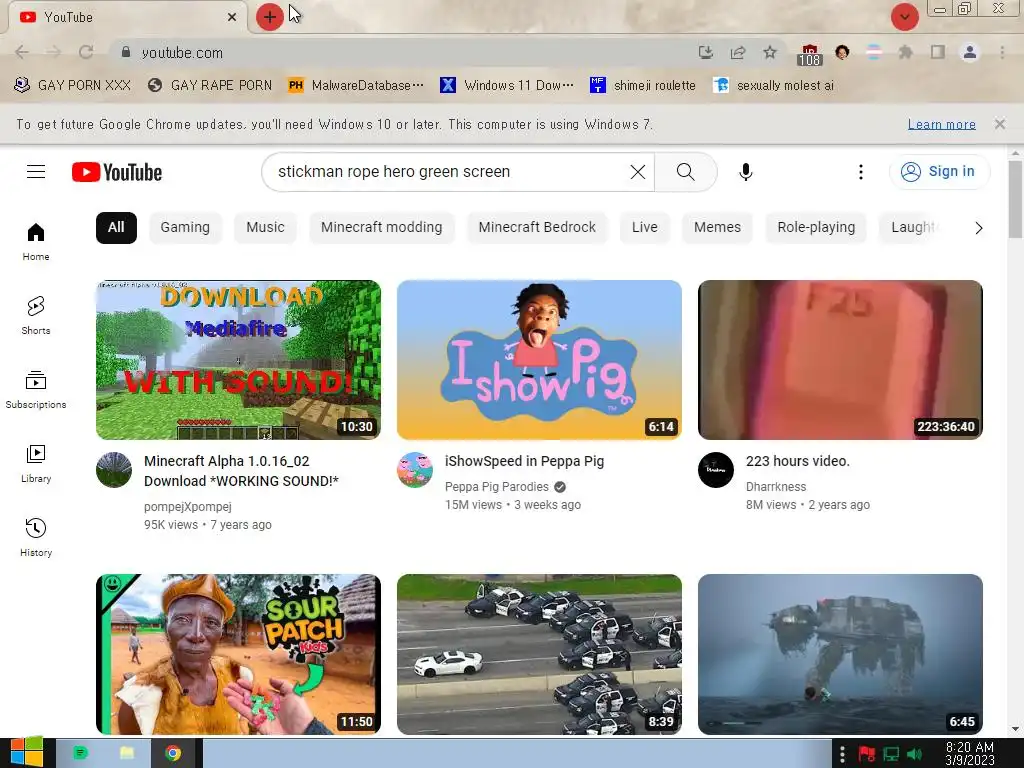This screenshot has height=768, width=1024.
Task: Sign in to YouTube
Action: [x=939, y=172]
